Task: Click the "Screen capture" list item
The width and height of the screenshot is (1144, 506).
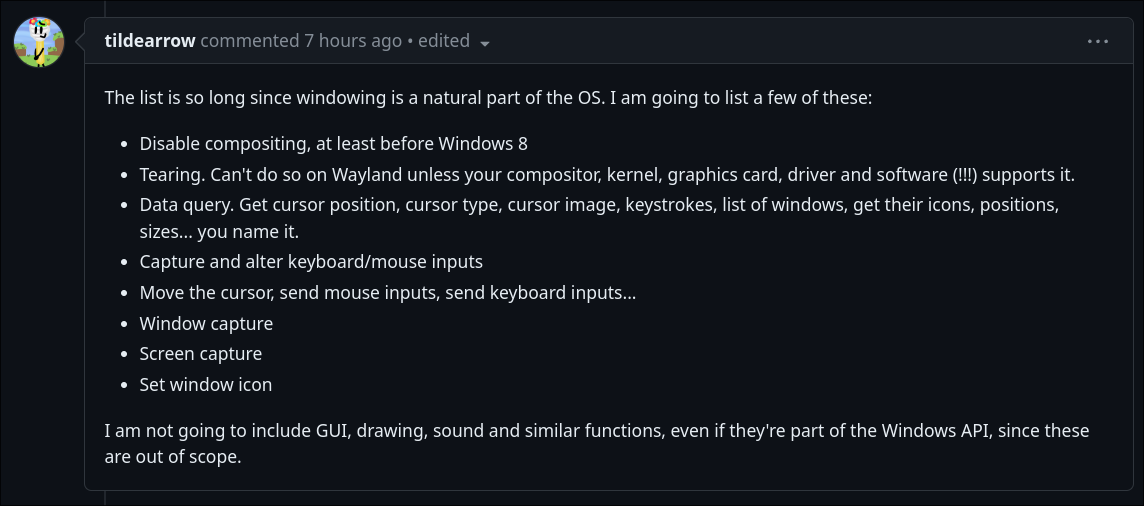Action: tap(200, 353)
